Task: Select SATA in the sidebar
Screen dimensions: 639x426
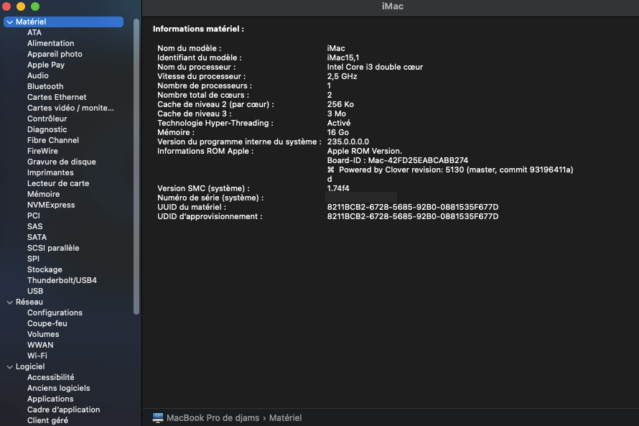Action: [x=37, y=237]
